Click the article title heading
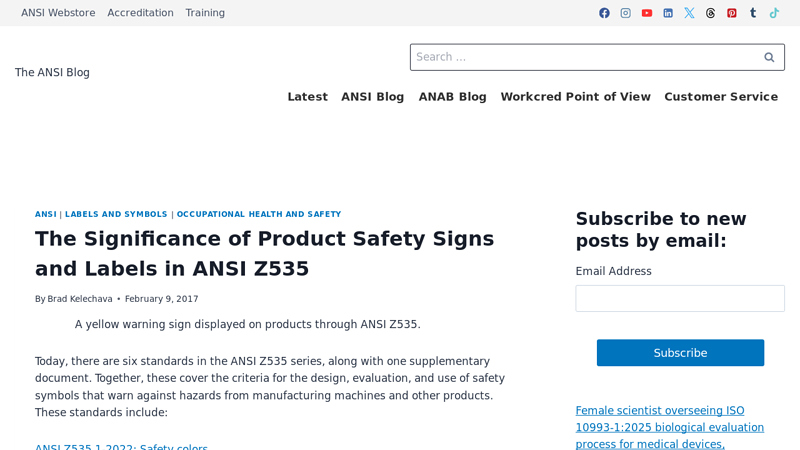Screen dimensions: 800x450 [x=264, y=254]
